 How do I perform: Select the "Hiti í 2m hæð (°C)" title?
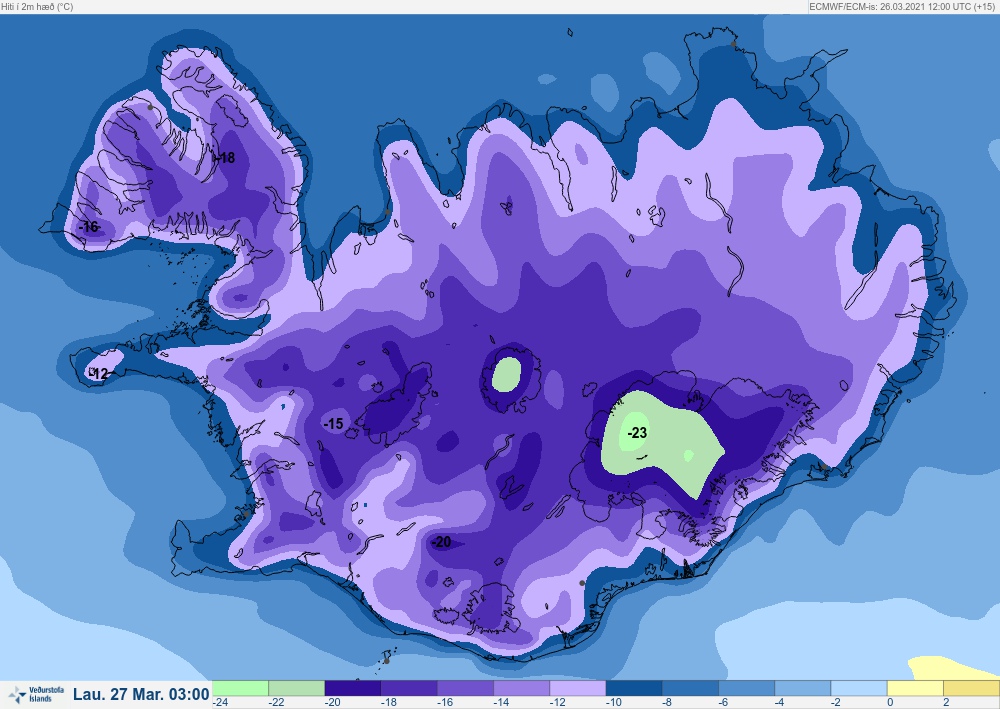coord(37,6)
